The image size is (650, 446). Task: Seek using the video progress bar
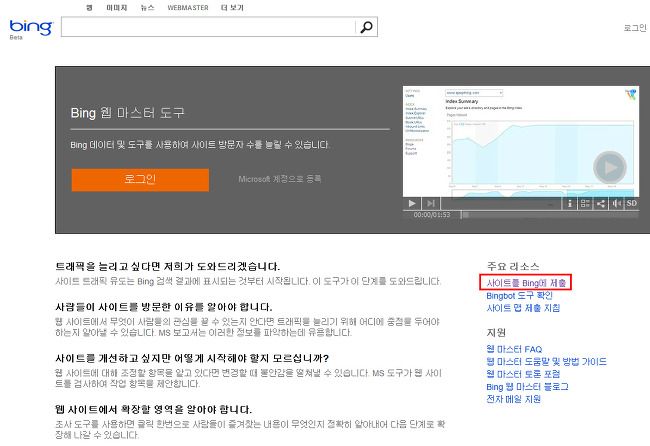click(x=549, y=215)
